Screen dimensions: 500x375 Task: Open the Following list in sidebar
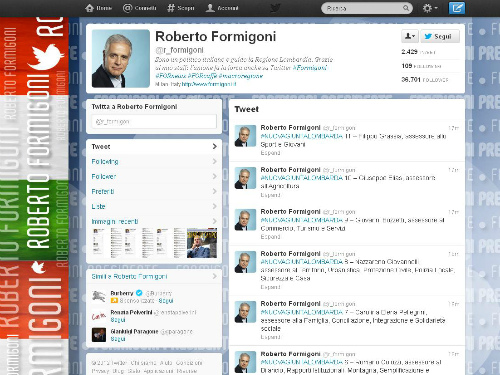point(154,162)
